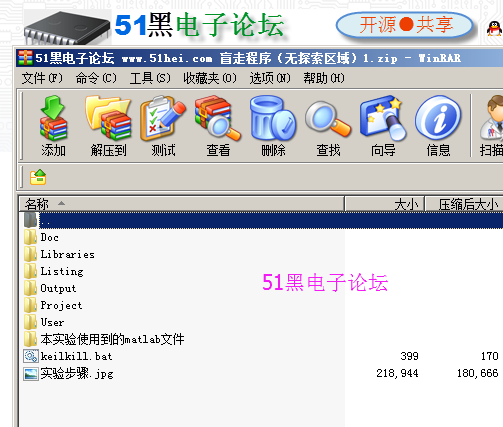Open the 命令(C) menu

click(96, 78)
